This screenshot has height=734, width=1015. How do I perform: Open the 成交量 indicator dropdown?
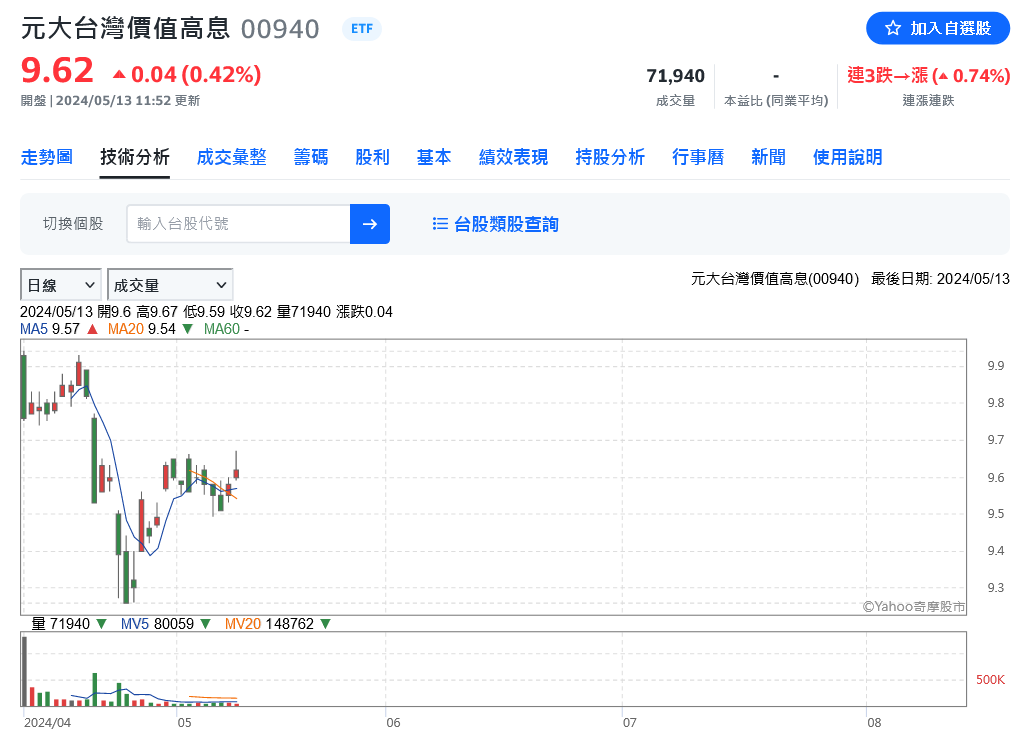tap(170, 285)
